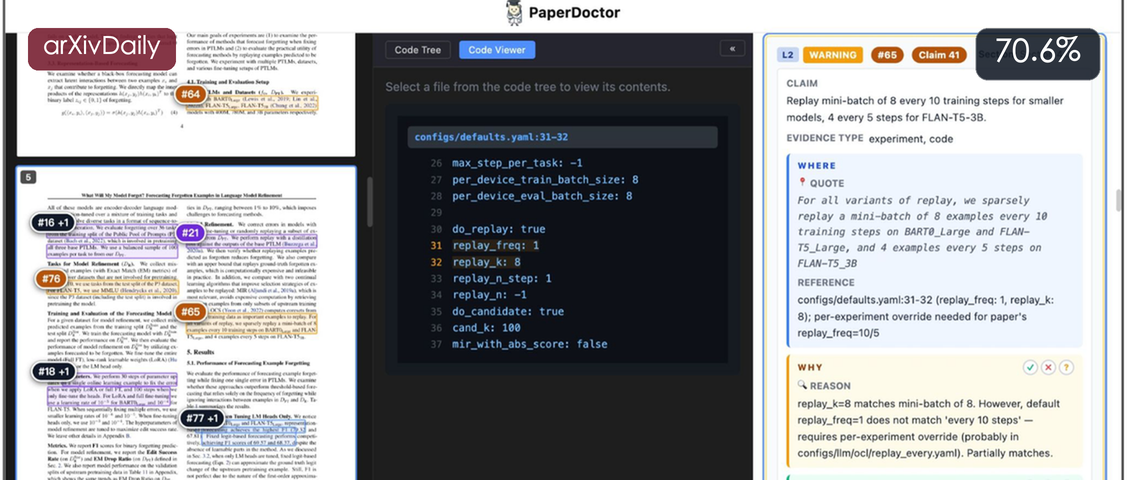Click the #65 badge in claim panel
1128x480 pixels.
click(888, 55)
